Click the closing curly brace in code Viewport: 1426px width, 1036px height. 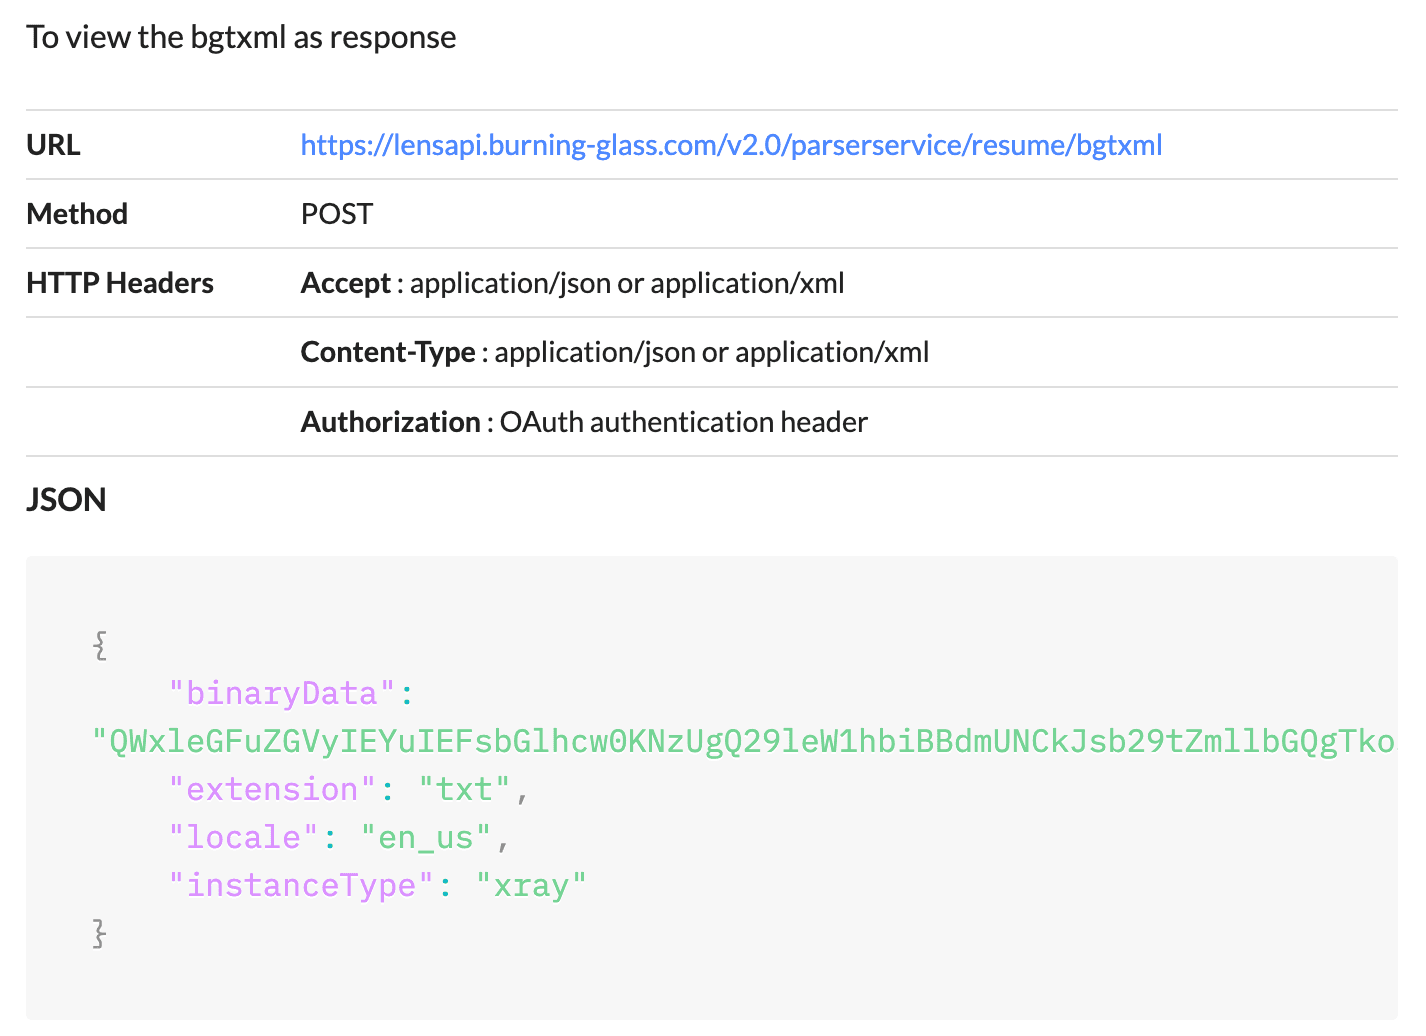point(100,933)
